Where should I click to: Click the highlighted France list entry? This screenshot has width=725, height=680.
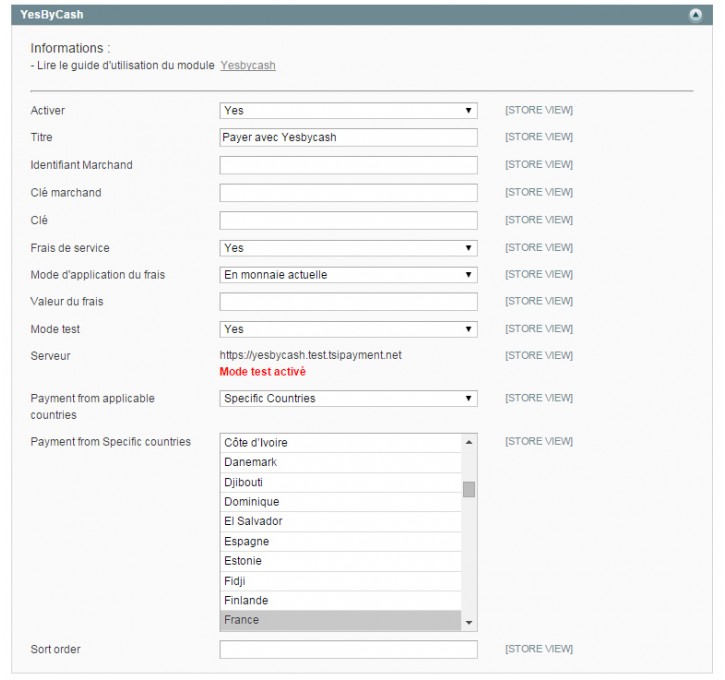(340, 620)
